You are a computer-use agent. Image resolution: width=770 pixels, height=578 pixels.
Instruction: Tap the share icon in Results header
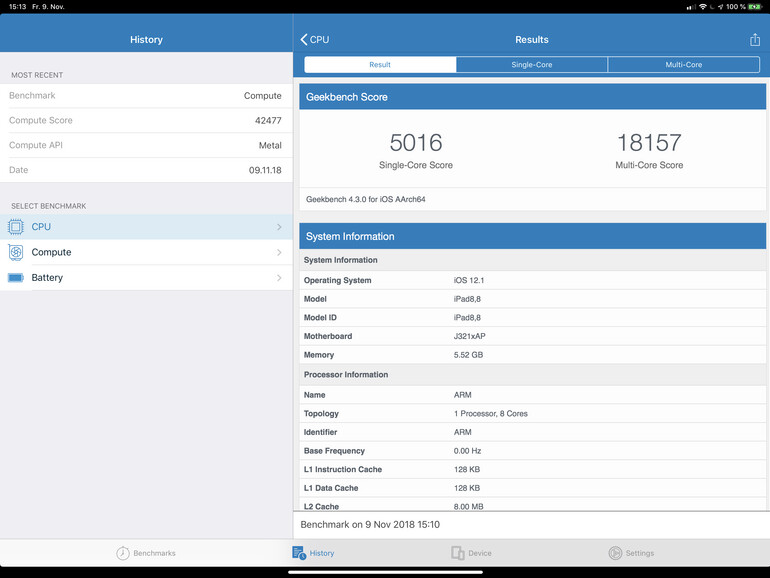[x=755, y=40]
